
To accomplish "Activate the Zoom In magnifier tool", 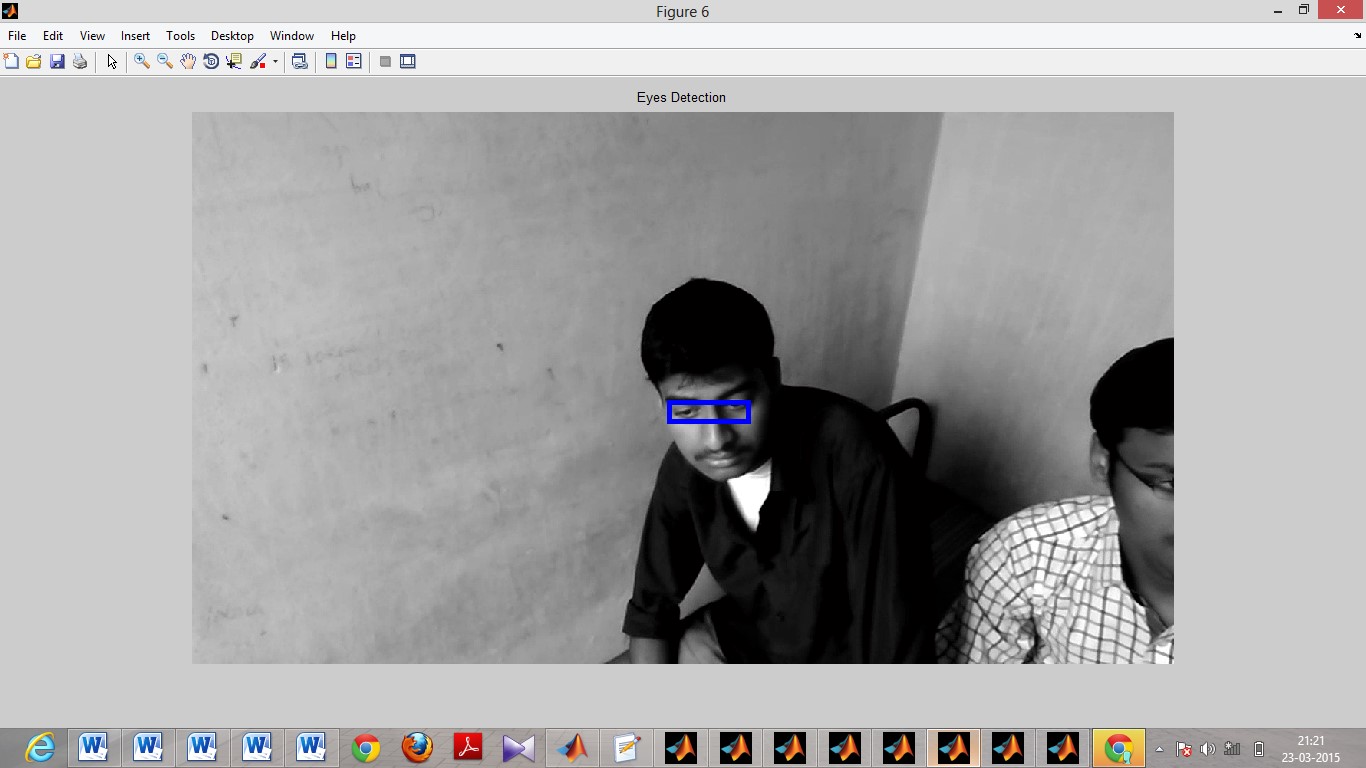I will coord(142,62).
